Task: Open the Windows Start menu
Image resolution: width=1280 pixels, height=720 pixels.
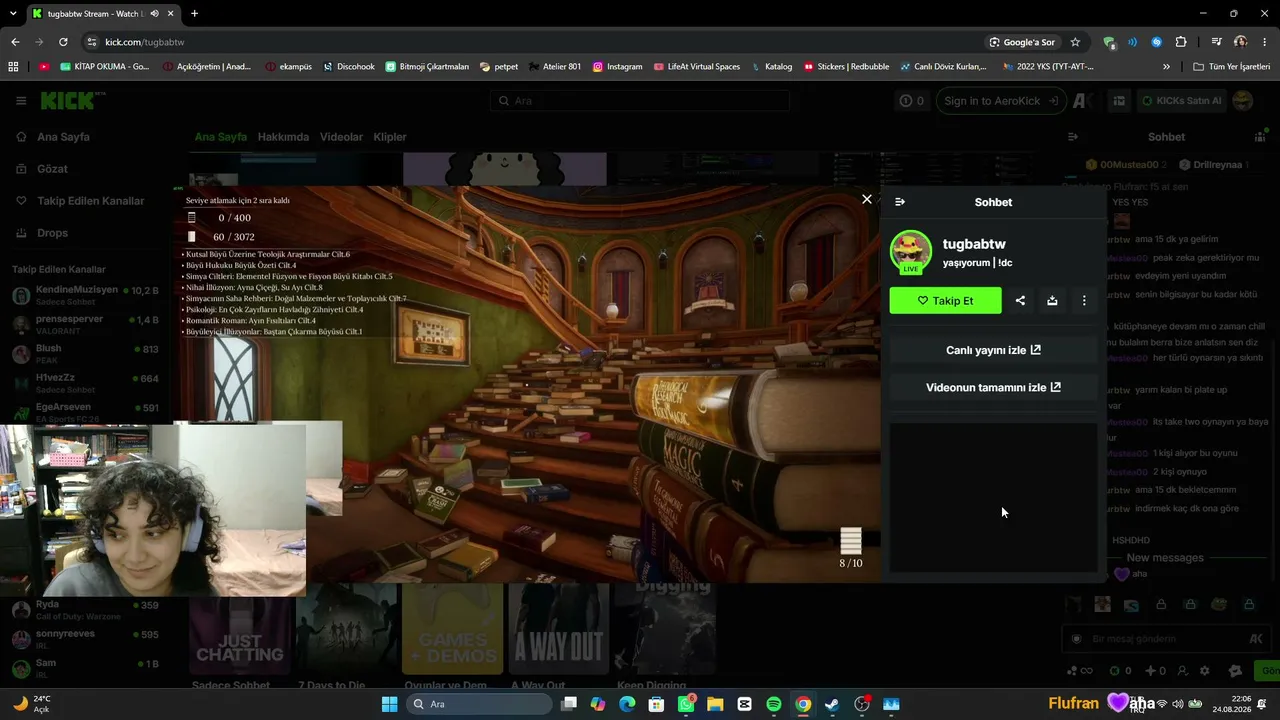Action: (390, 704)
